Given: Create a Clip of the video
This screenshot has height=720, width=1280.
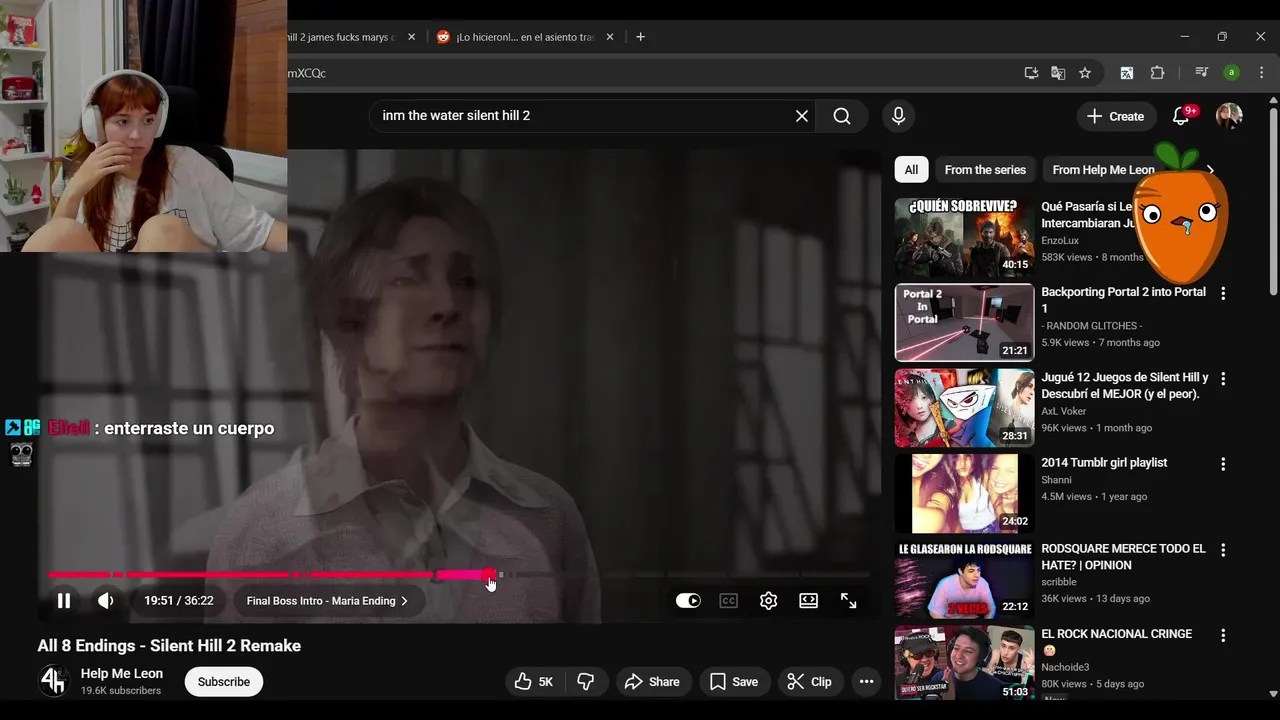Looking at the screenshot, I should pos(810,682).
